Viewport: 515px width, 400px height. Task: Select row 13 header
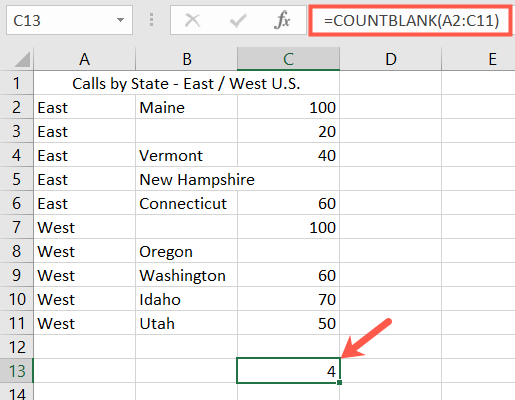[x=17, y=371]
